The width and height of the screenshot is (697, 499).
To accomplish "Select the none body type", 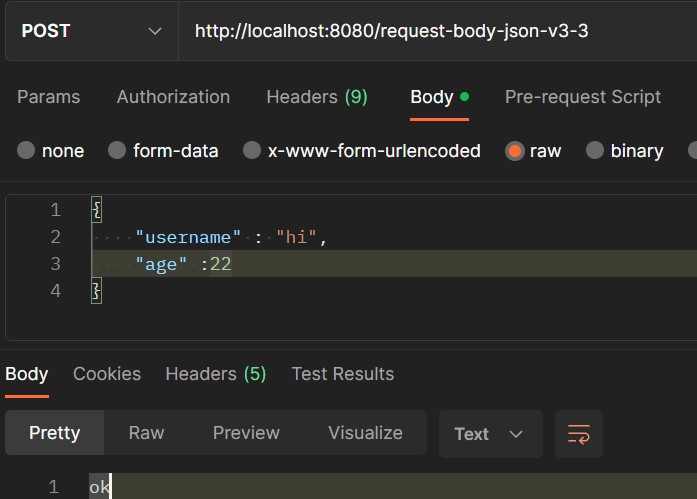I will click(x=50, y=151).
